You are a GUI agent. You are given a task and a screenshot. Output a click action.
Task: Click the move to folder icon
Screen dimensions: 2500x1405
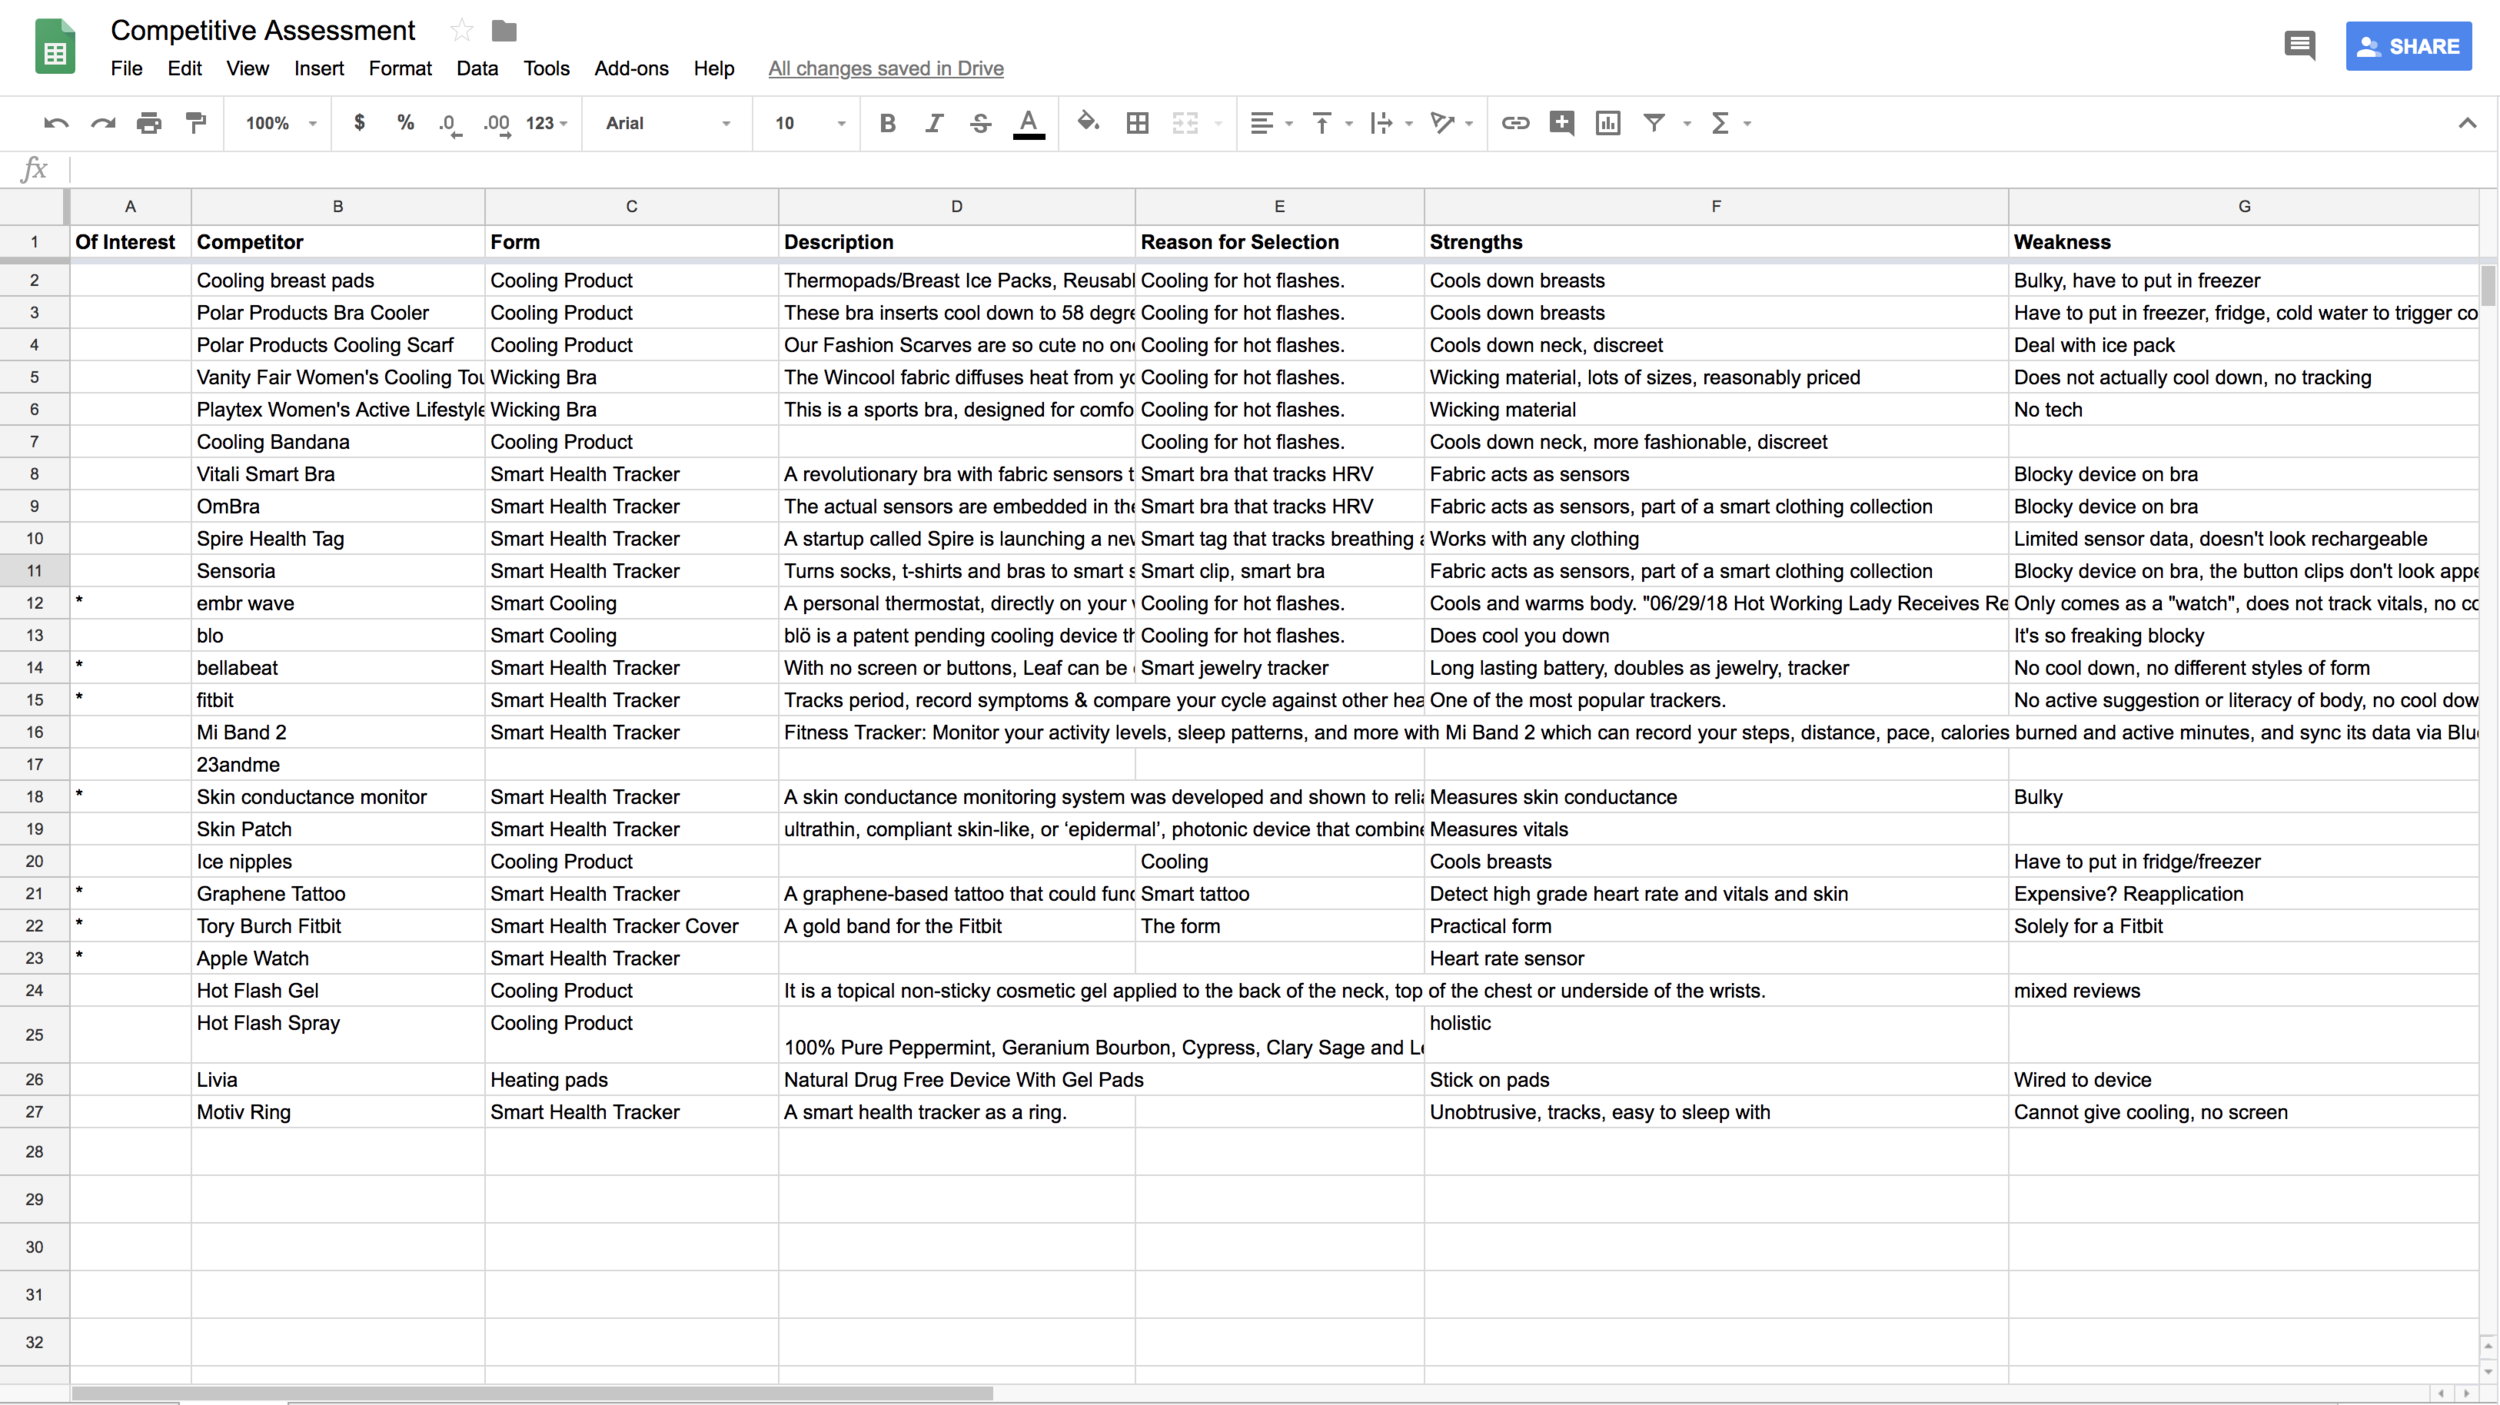[504, 31]
